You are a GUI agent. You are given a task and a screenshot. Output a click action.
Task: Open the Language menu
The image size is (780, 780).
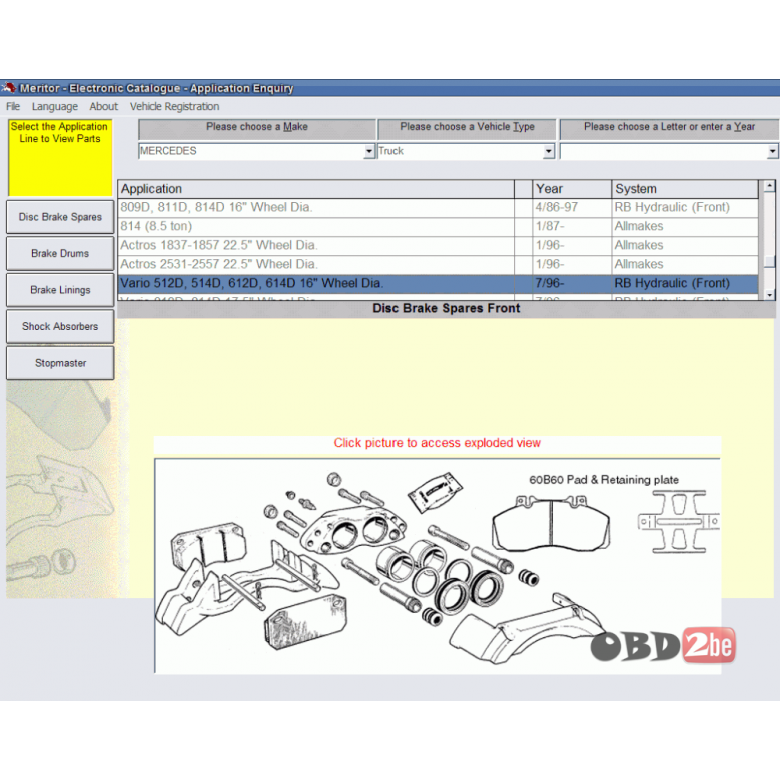pyautogui.click(x=55, y=106)
